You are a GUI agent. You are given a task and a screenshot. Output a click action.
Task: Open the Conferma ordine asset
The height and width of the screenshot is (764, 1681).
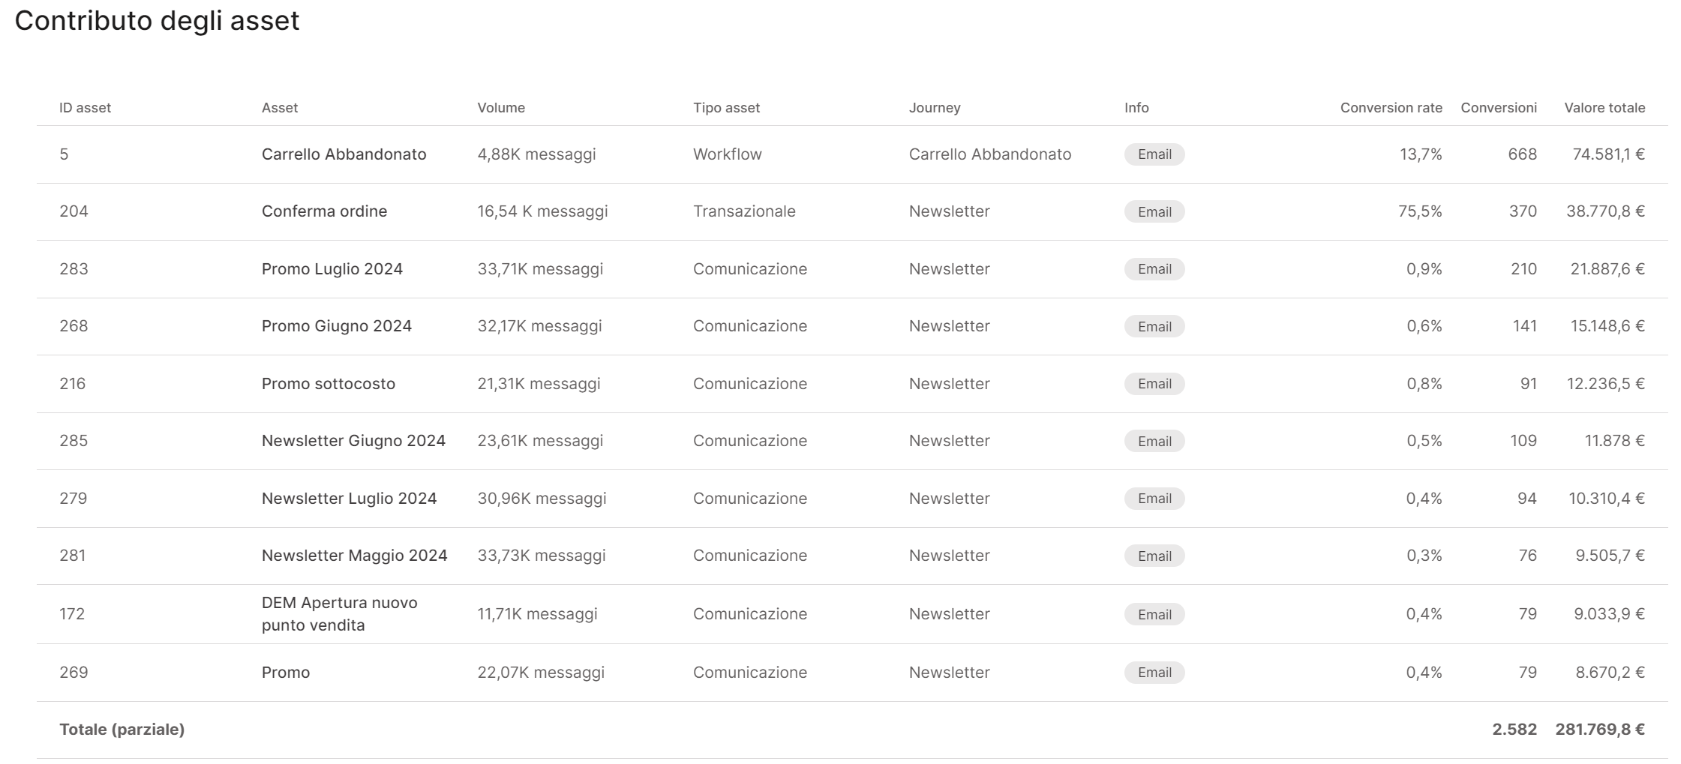click(324, 211)
